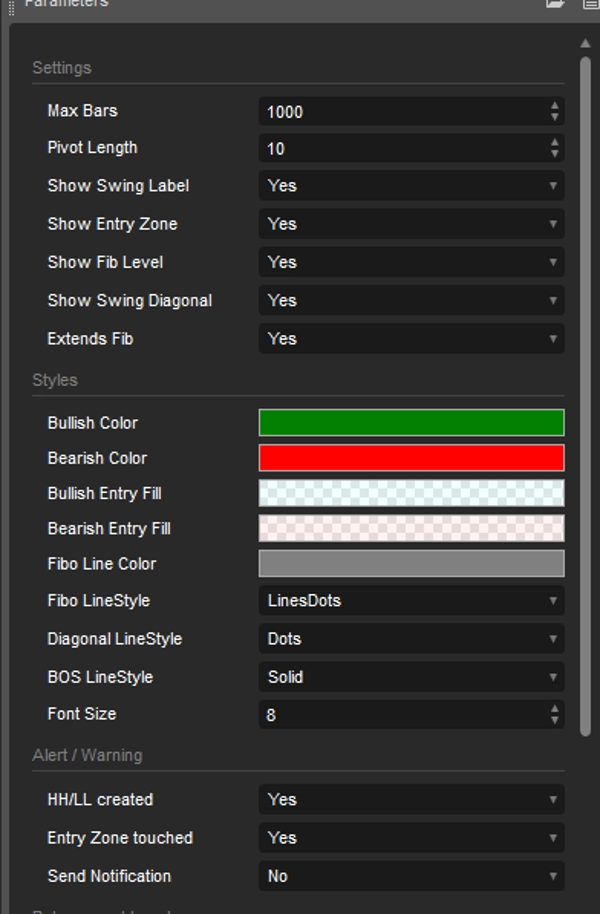The width and height of the screenshot is (600, 914).
Task: Click the open folder icon in header
Action: click(555, 3)
